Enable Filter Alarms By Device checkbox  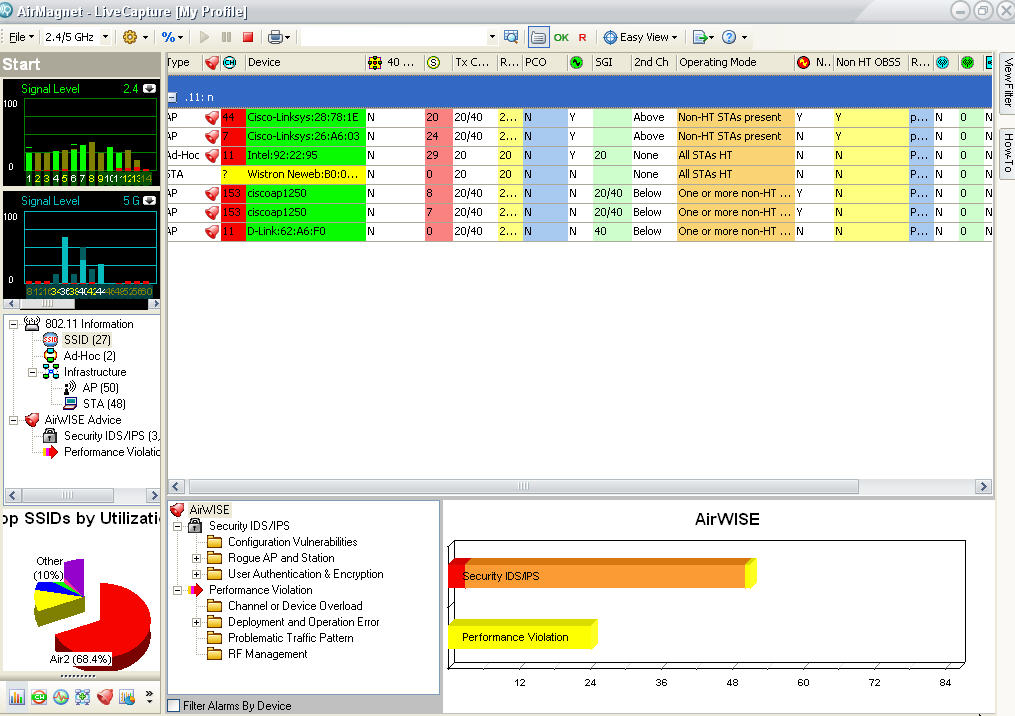[173, 706]
